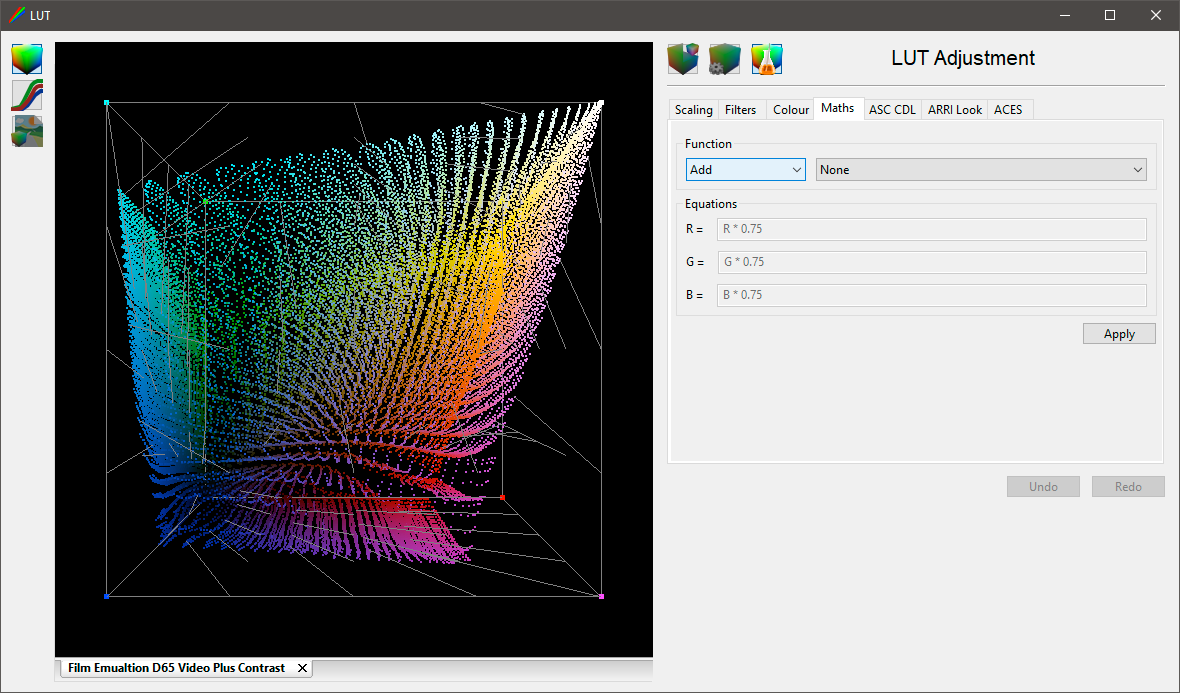Click the Apply button
1180x693 pixels.
[1119, 333]
